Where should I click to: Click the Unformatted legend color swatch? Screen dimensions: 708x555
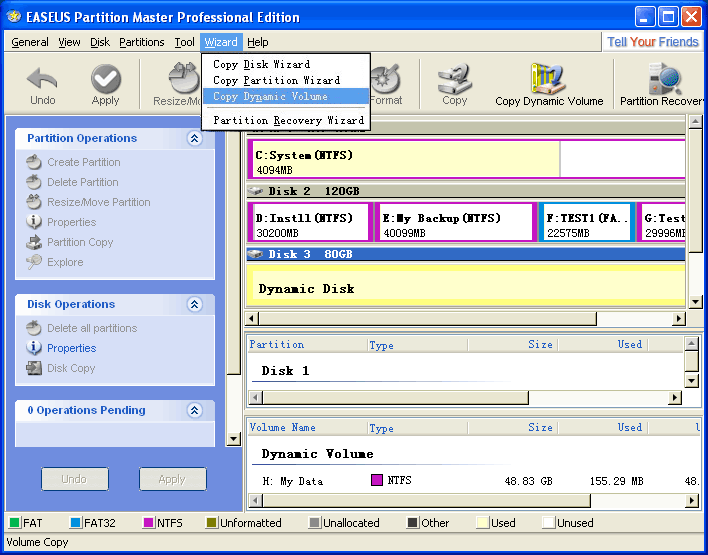point(211,523)
